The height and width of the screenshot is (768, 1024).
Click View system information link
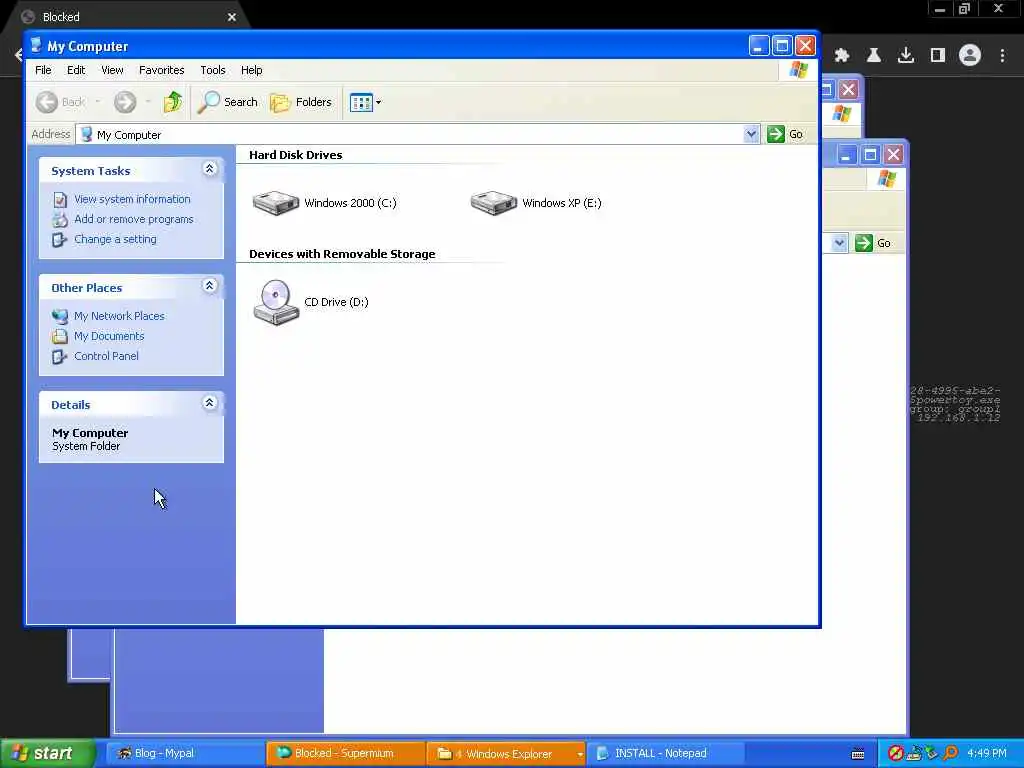[x=133, y=199]
